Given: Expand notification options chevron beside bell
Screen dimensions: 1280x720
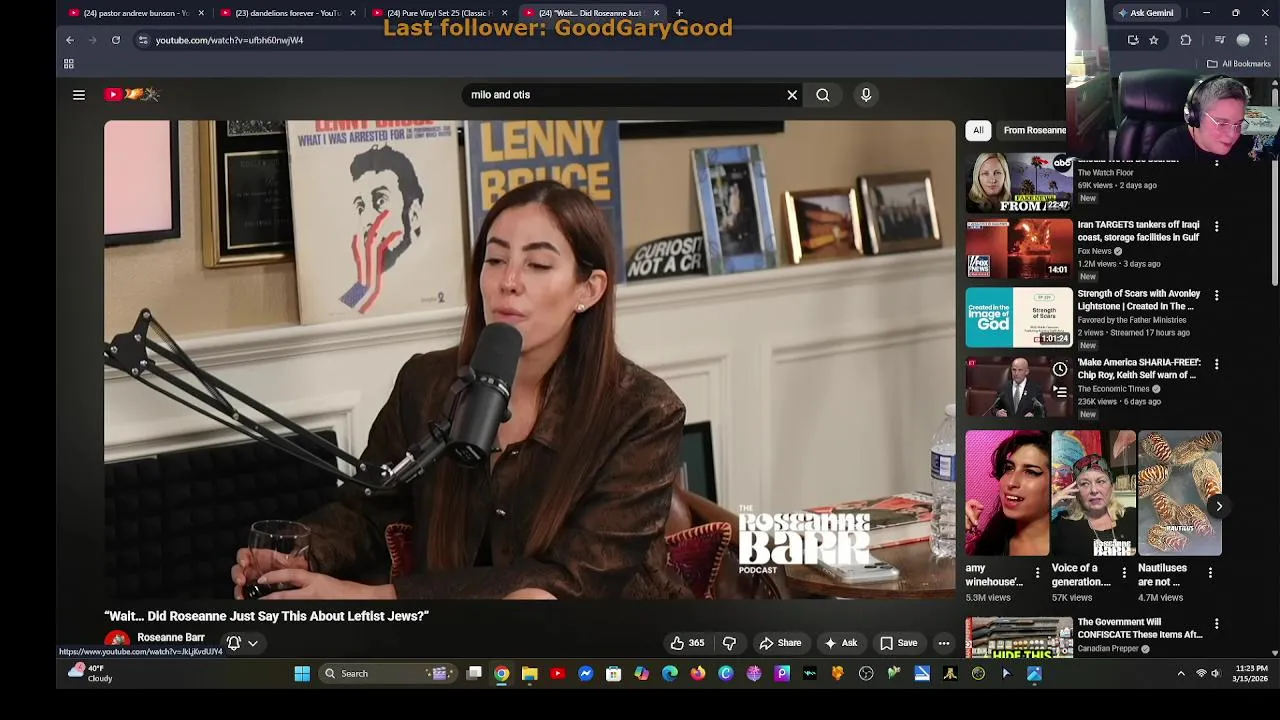Looking at the screenshot, I should click(x=253, y=644).
